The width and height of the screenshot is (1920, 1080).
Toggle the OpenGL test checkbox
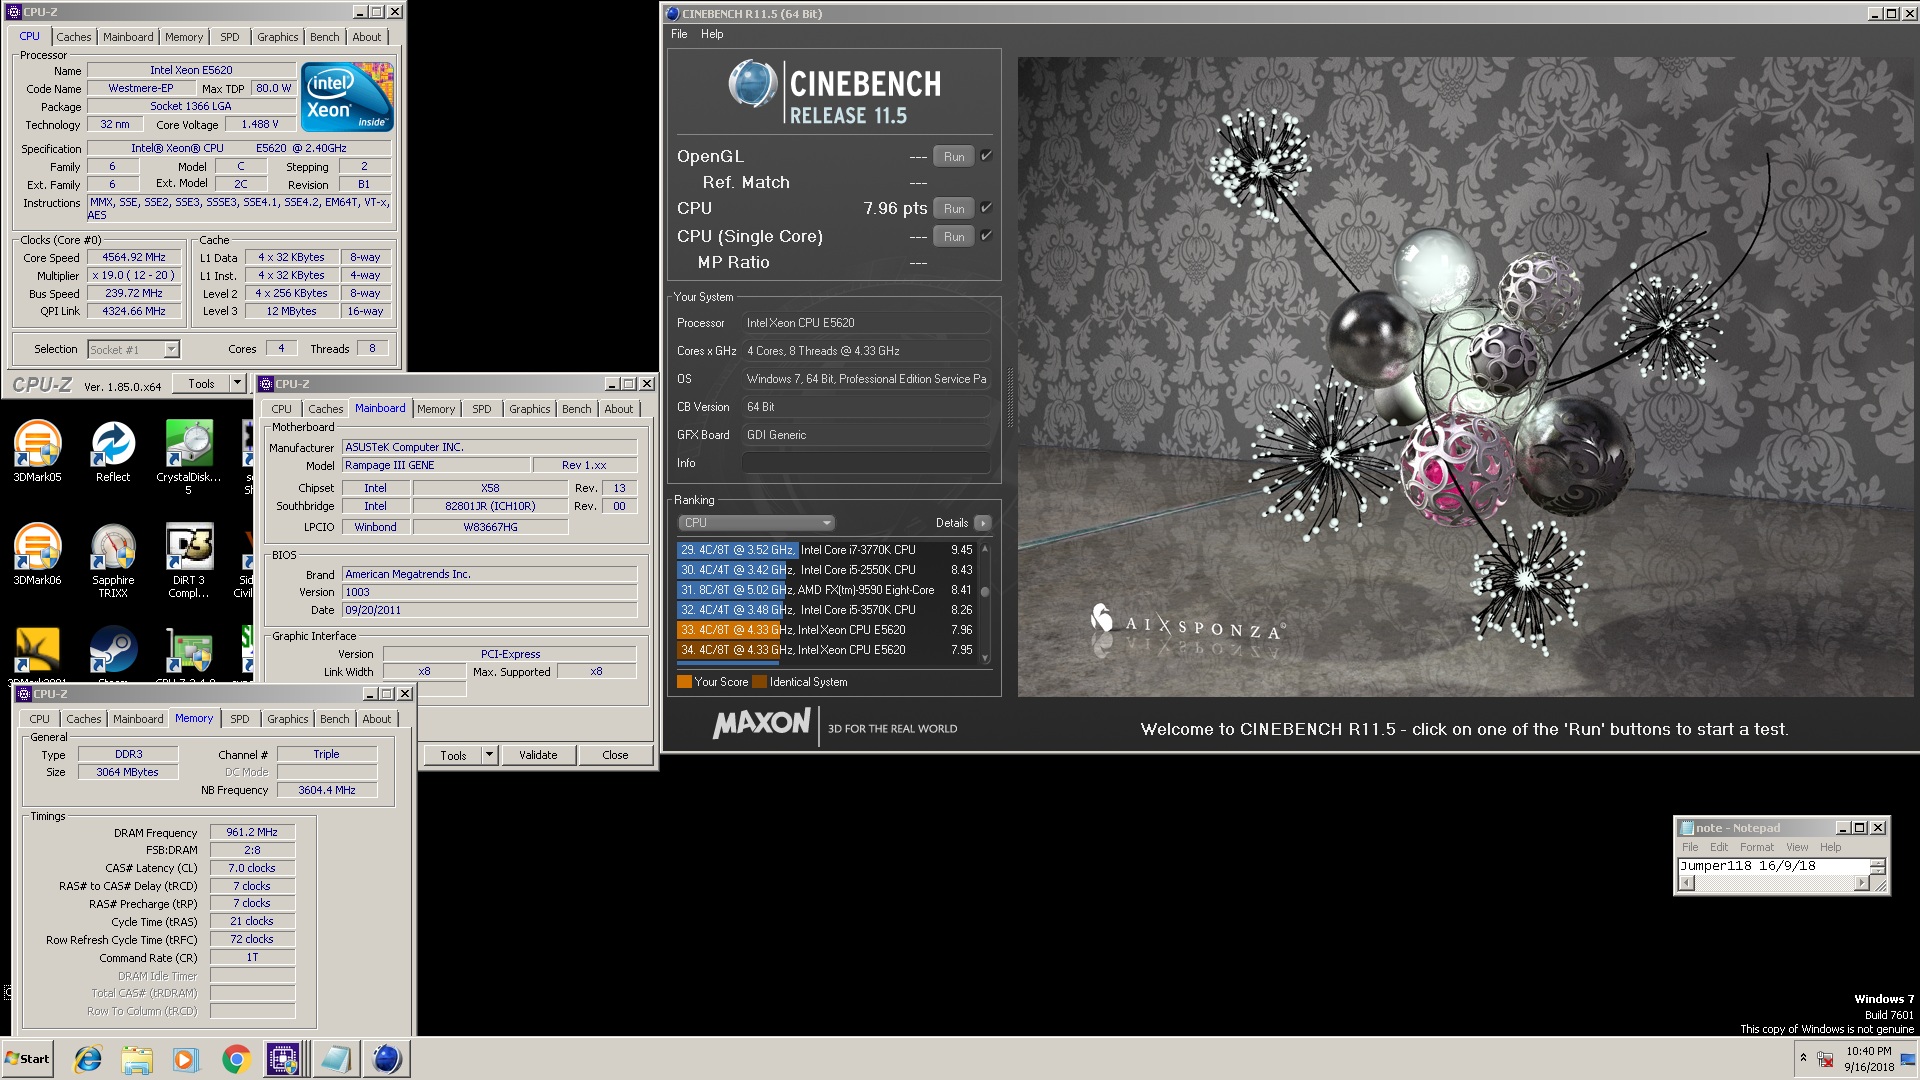[986, 156]
